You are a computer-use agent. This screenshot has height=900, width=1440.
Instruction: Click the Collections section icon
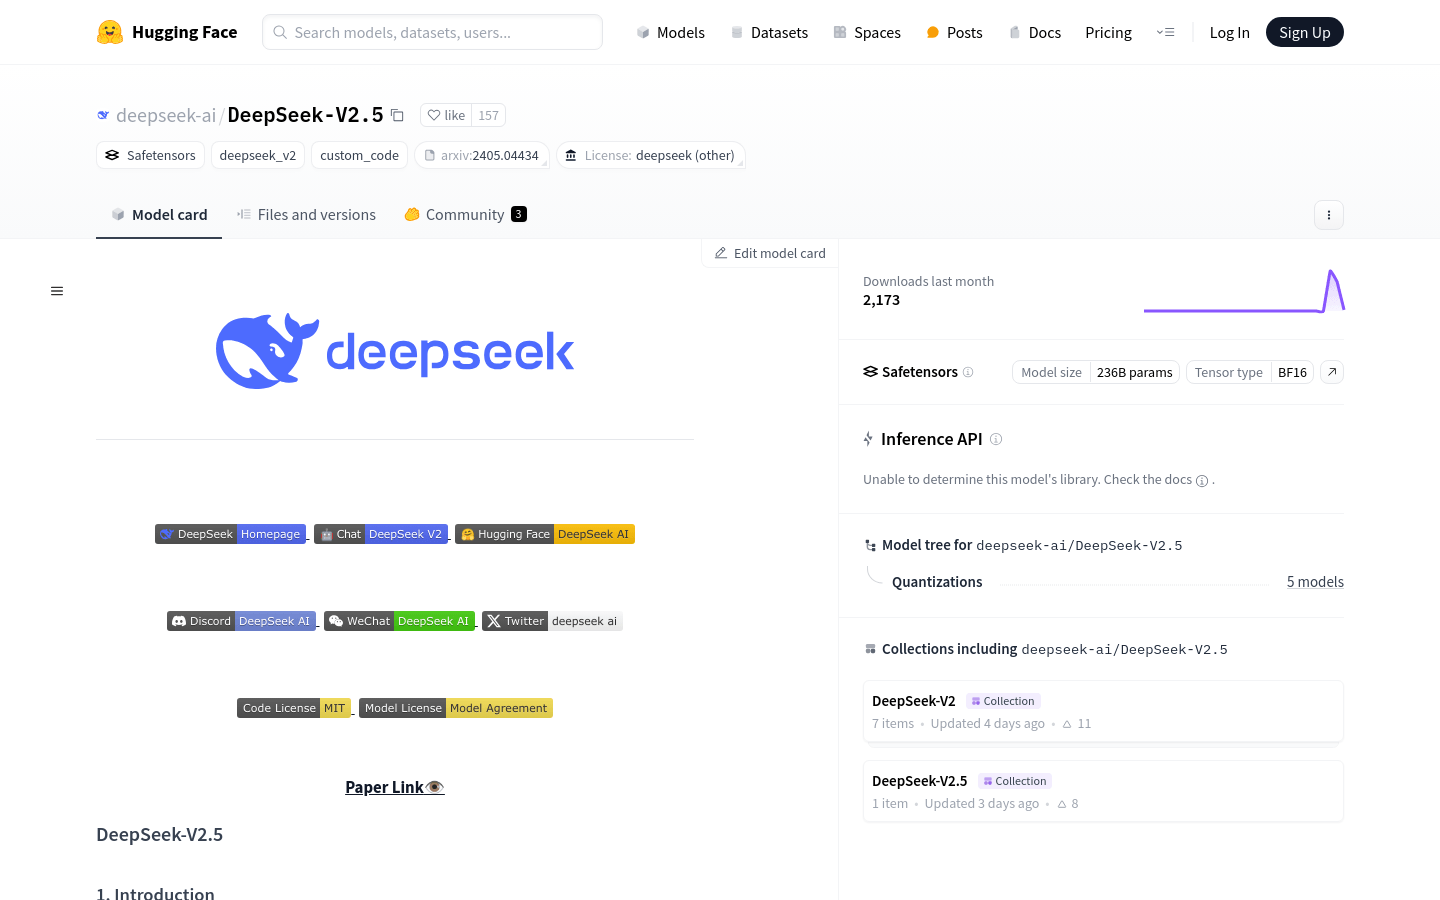(x=870, y=649)
